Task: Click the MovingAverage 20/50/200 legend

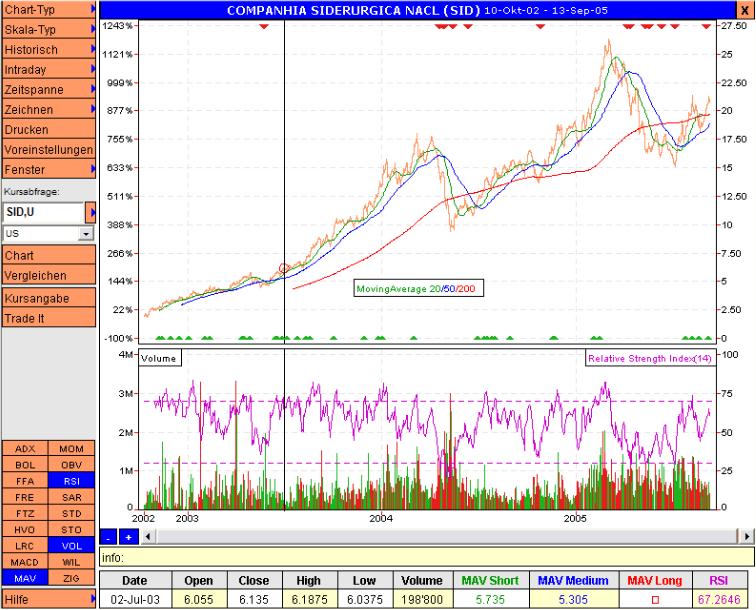Action: click(x=418, y=288)
